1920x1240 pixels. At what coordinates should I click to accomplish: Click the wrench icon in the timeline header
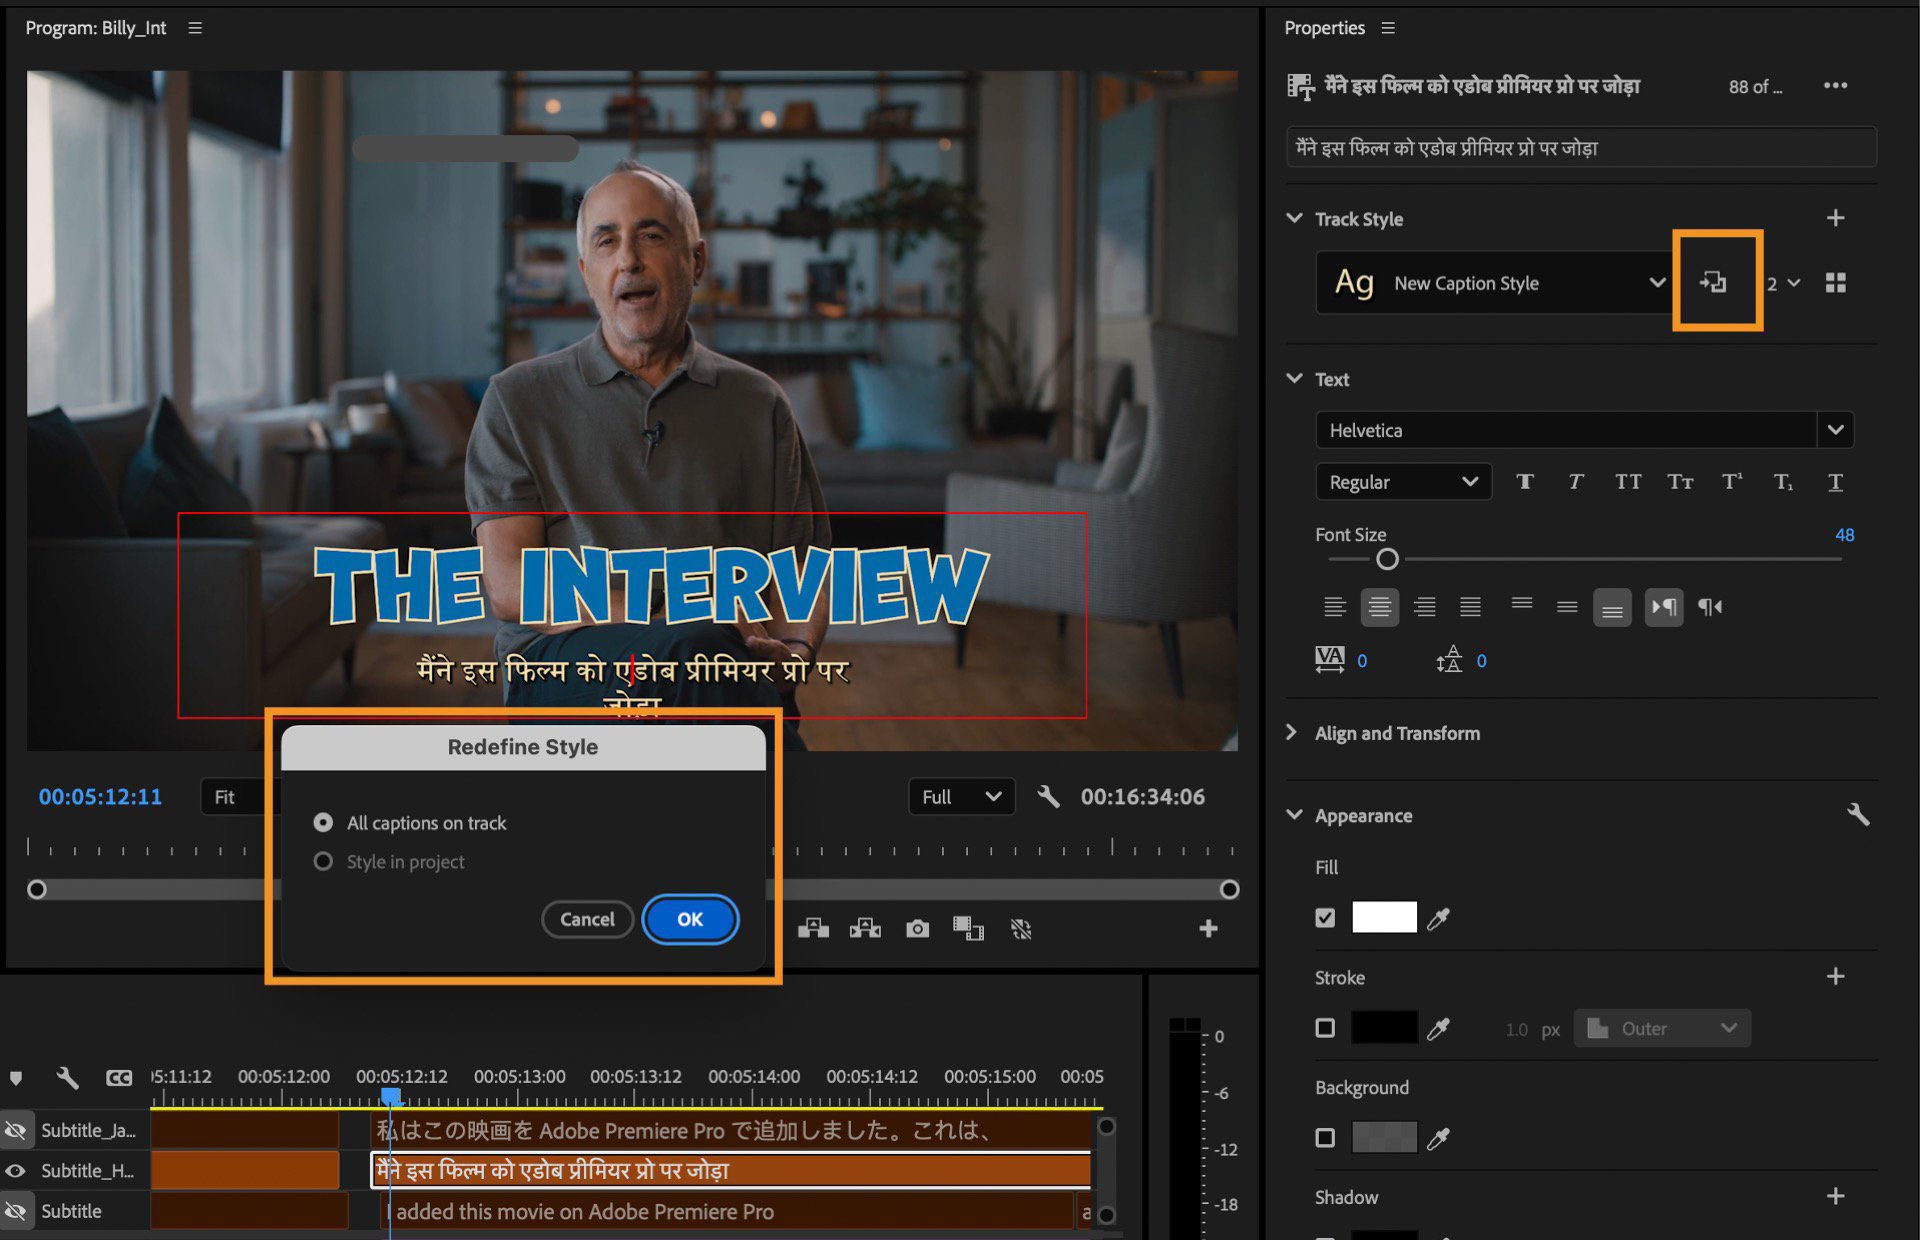[x=66, y=1077]
